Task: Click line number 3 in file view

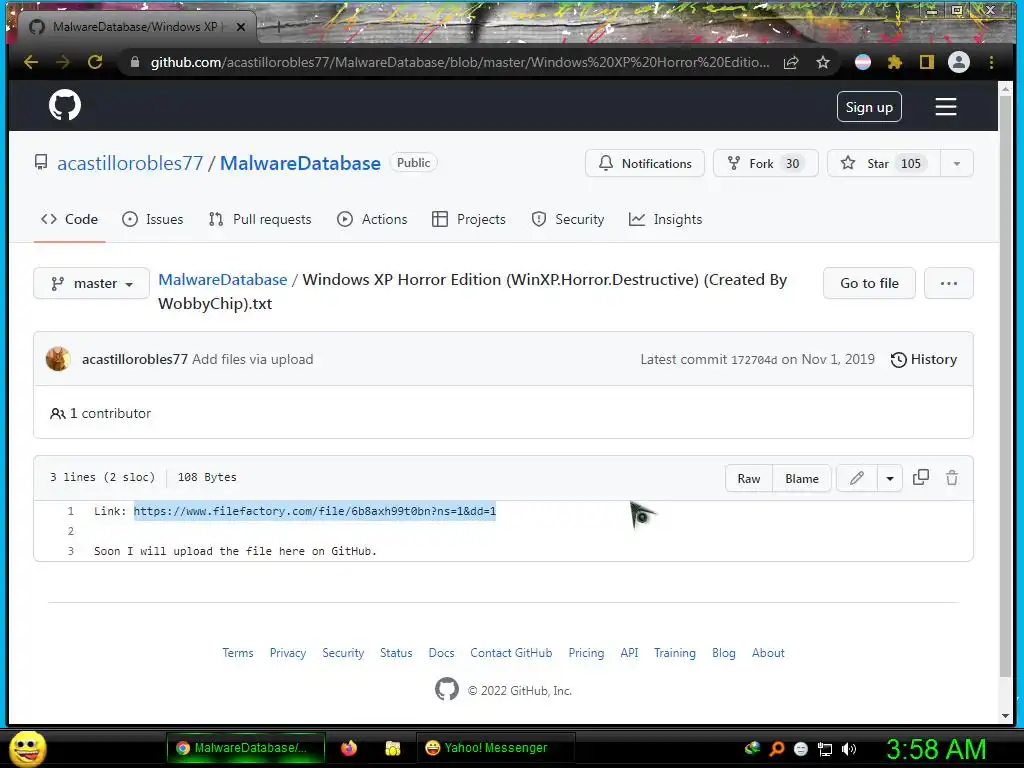Action: click(71, 551)
